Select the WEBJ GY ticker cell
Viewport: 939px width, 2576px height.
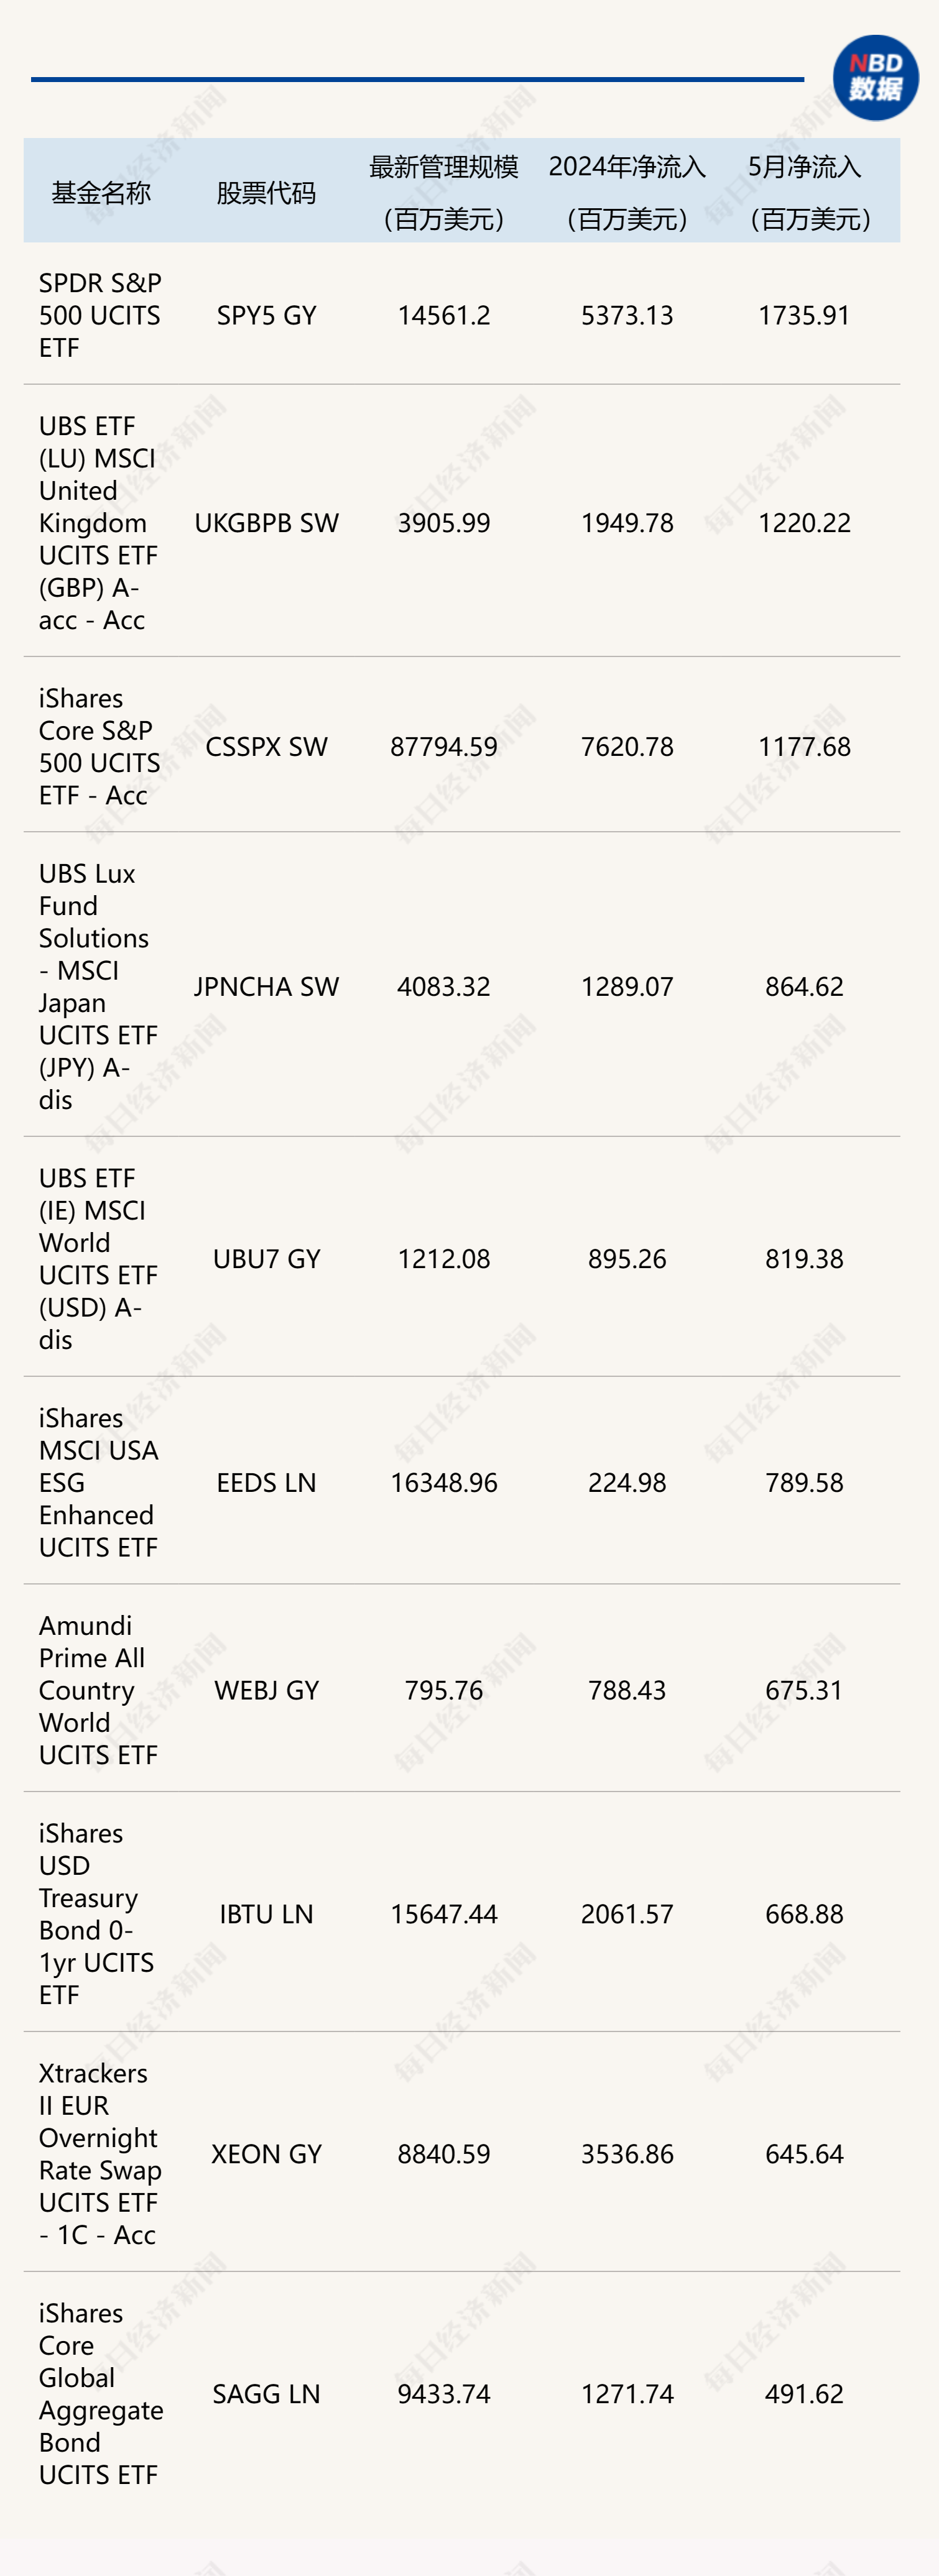[267, 1690]
